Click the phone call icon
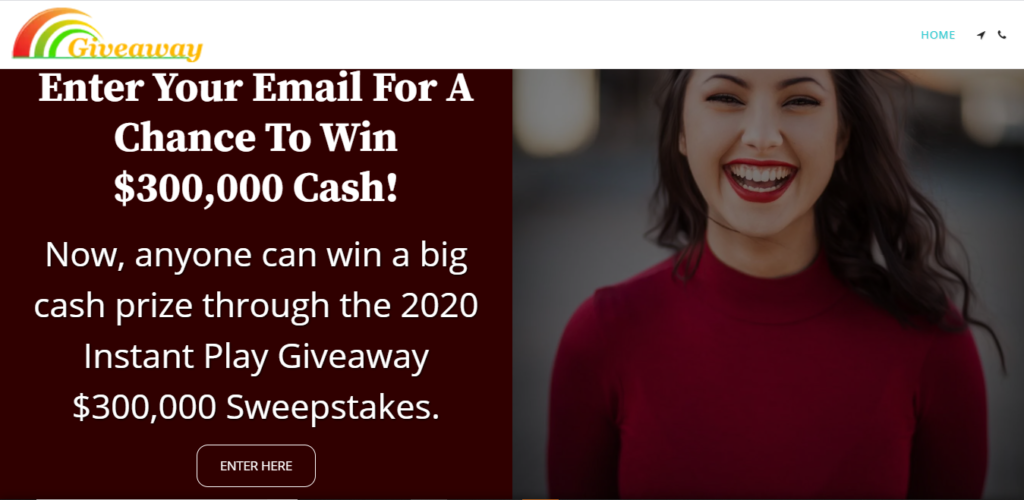Image resolution: width=1024 pixels, height=500 pixels. [1002, 35]
